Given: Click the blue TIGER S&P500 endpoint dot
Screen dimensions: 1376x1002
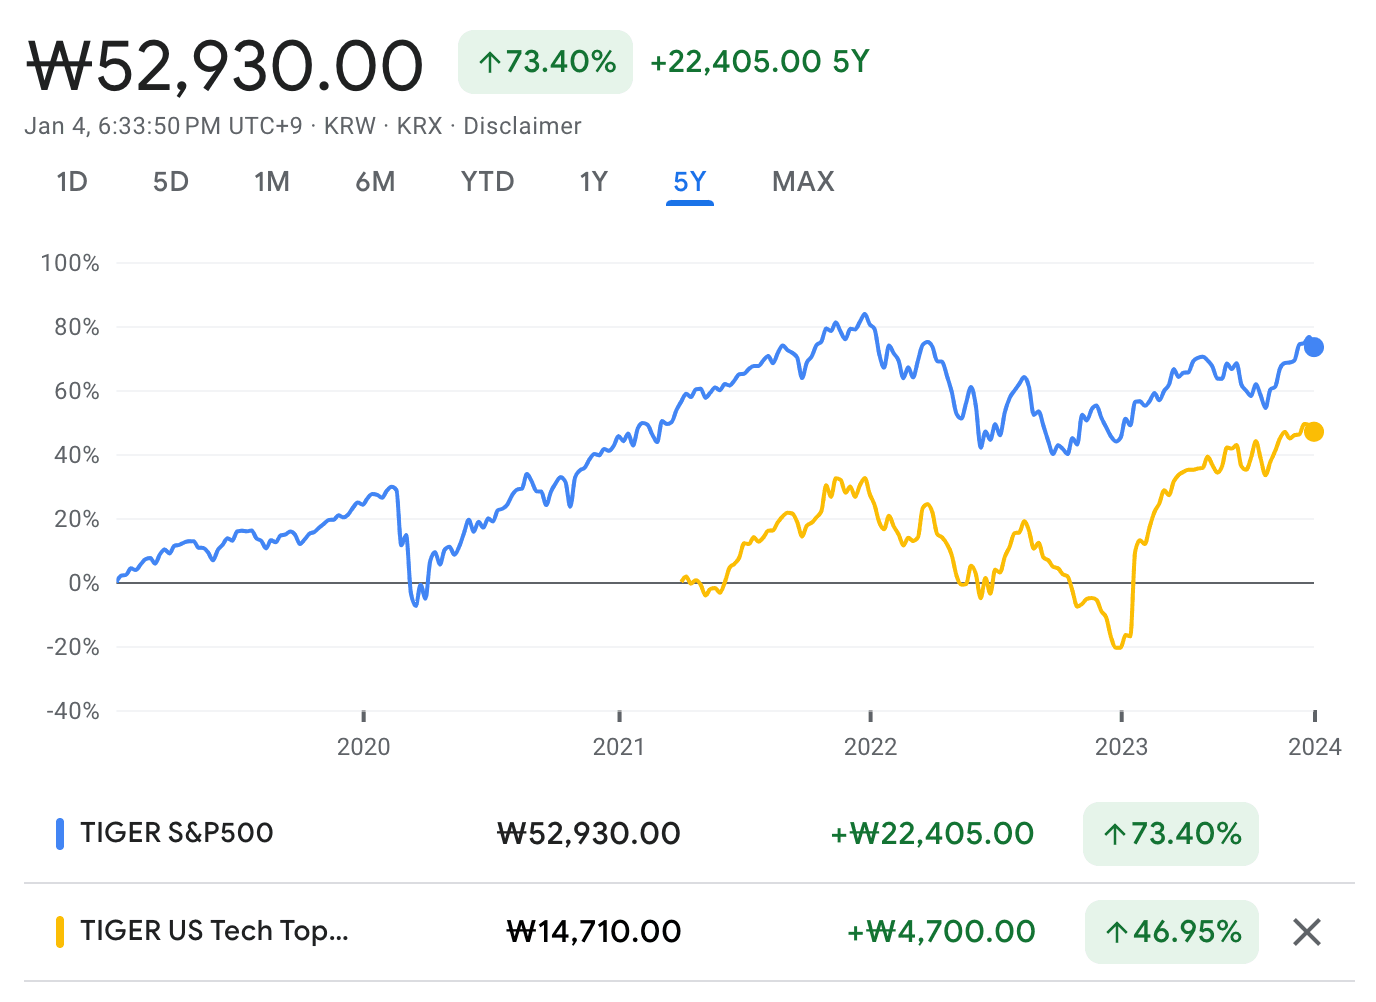Looking at the screenshot, I should pyautogui.click(x=1314, y=347).
